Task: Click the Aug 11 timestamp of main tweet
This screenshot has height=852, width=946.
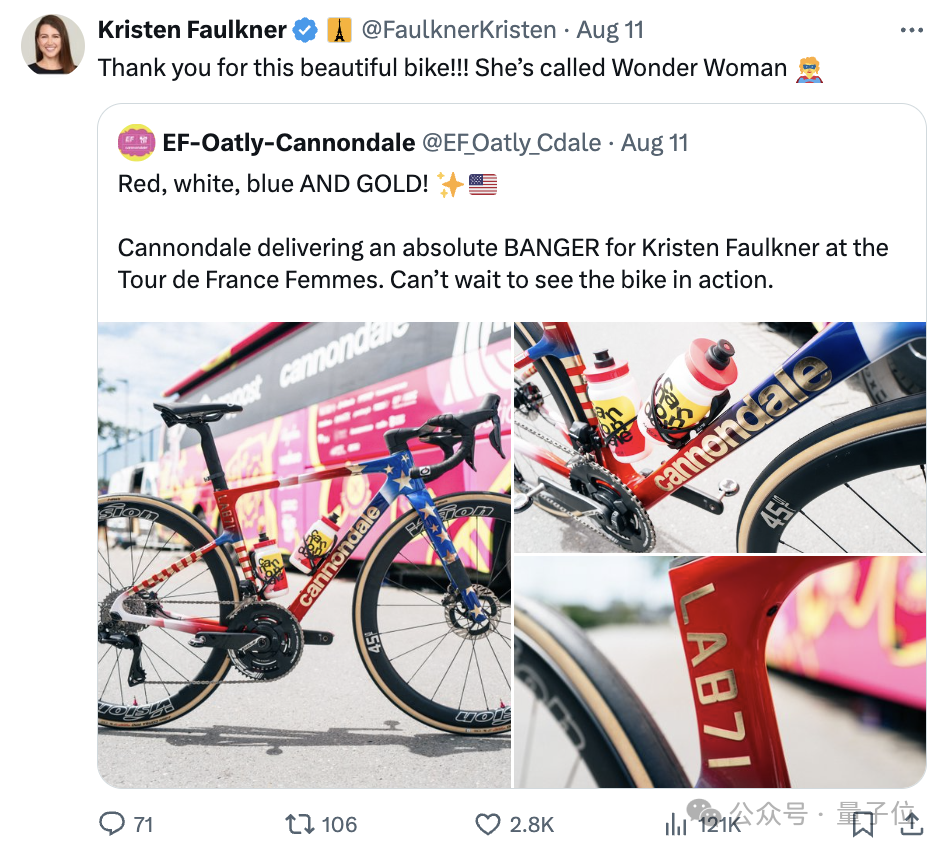Action: click(x=610, y=30)
